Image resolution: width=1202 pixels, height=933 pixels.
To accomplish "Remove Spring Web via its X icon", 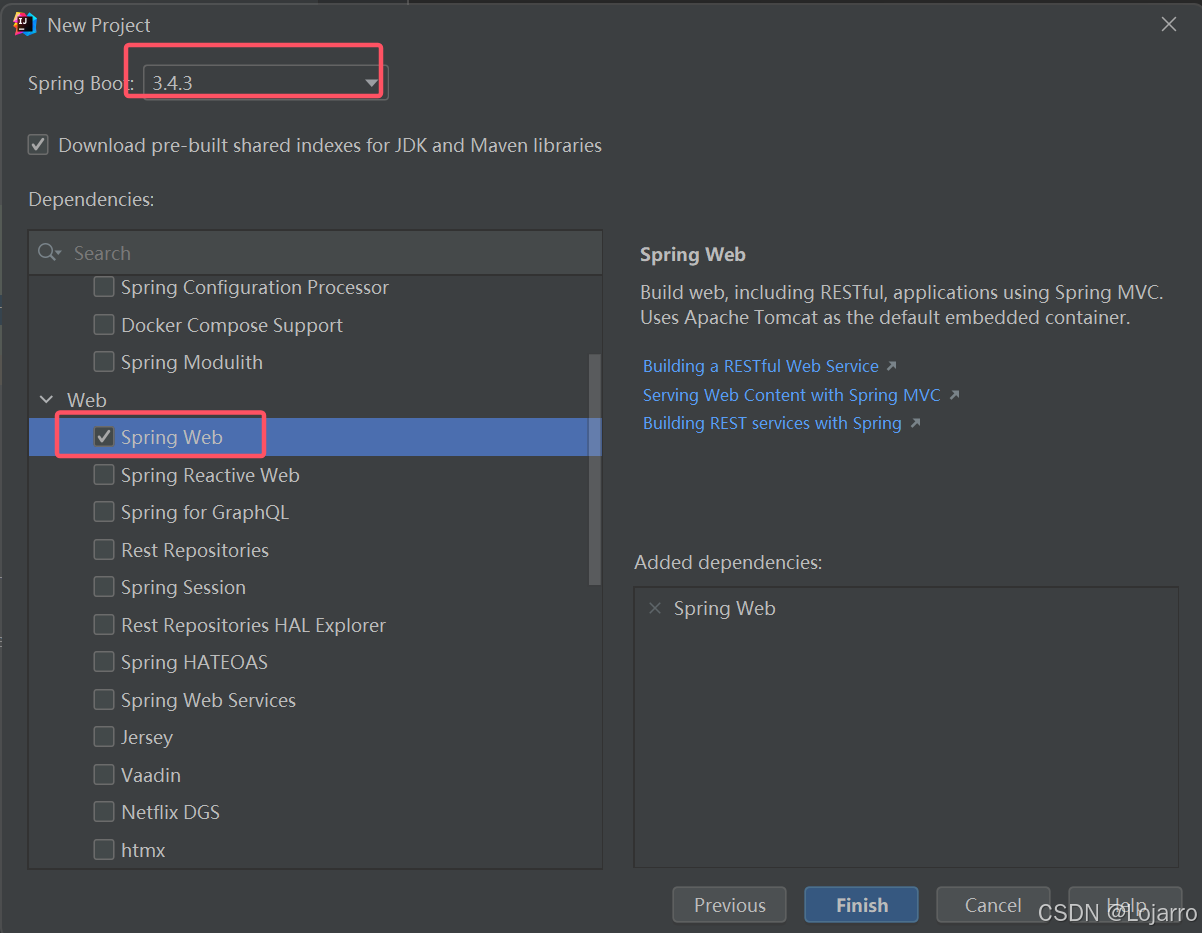I will click(655, 608).
